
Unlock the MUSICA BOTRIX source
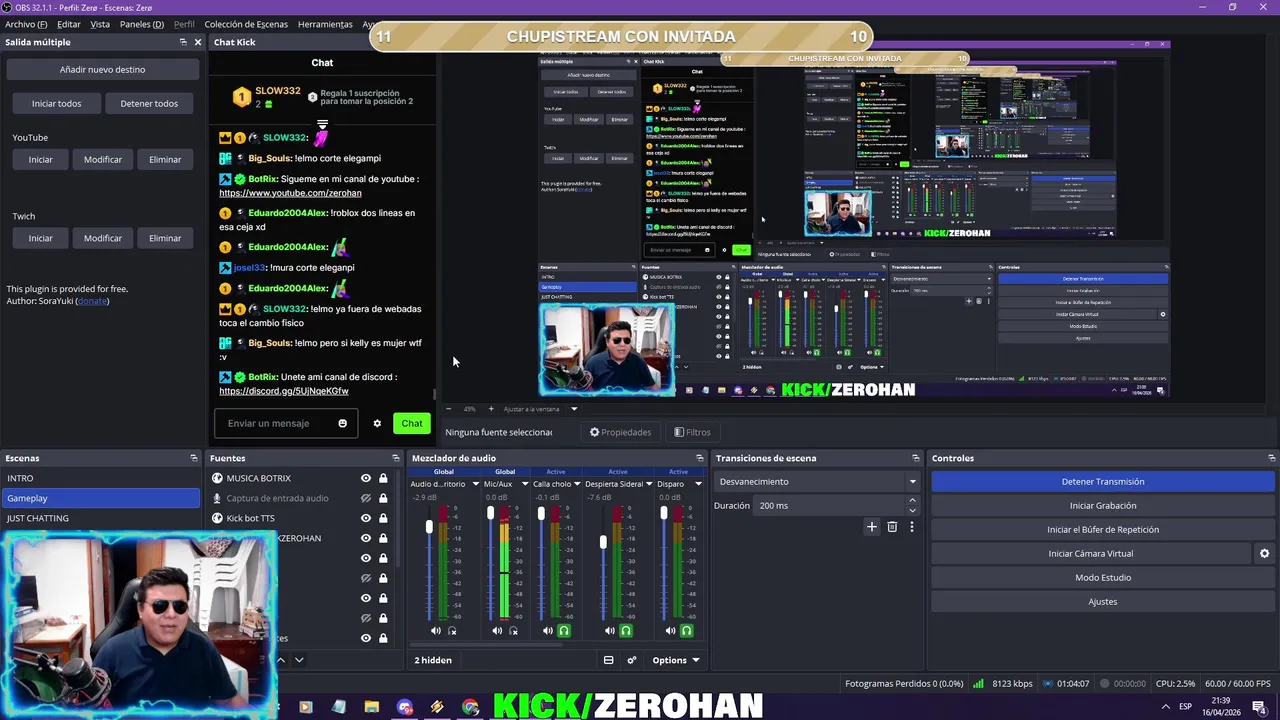[383, 478]
